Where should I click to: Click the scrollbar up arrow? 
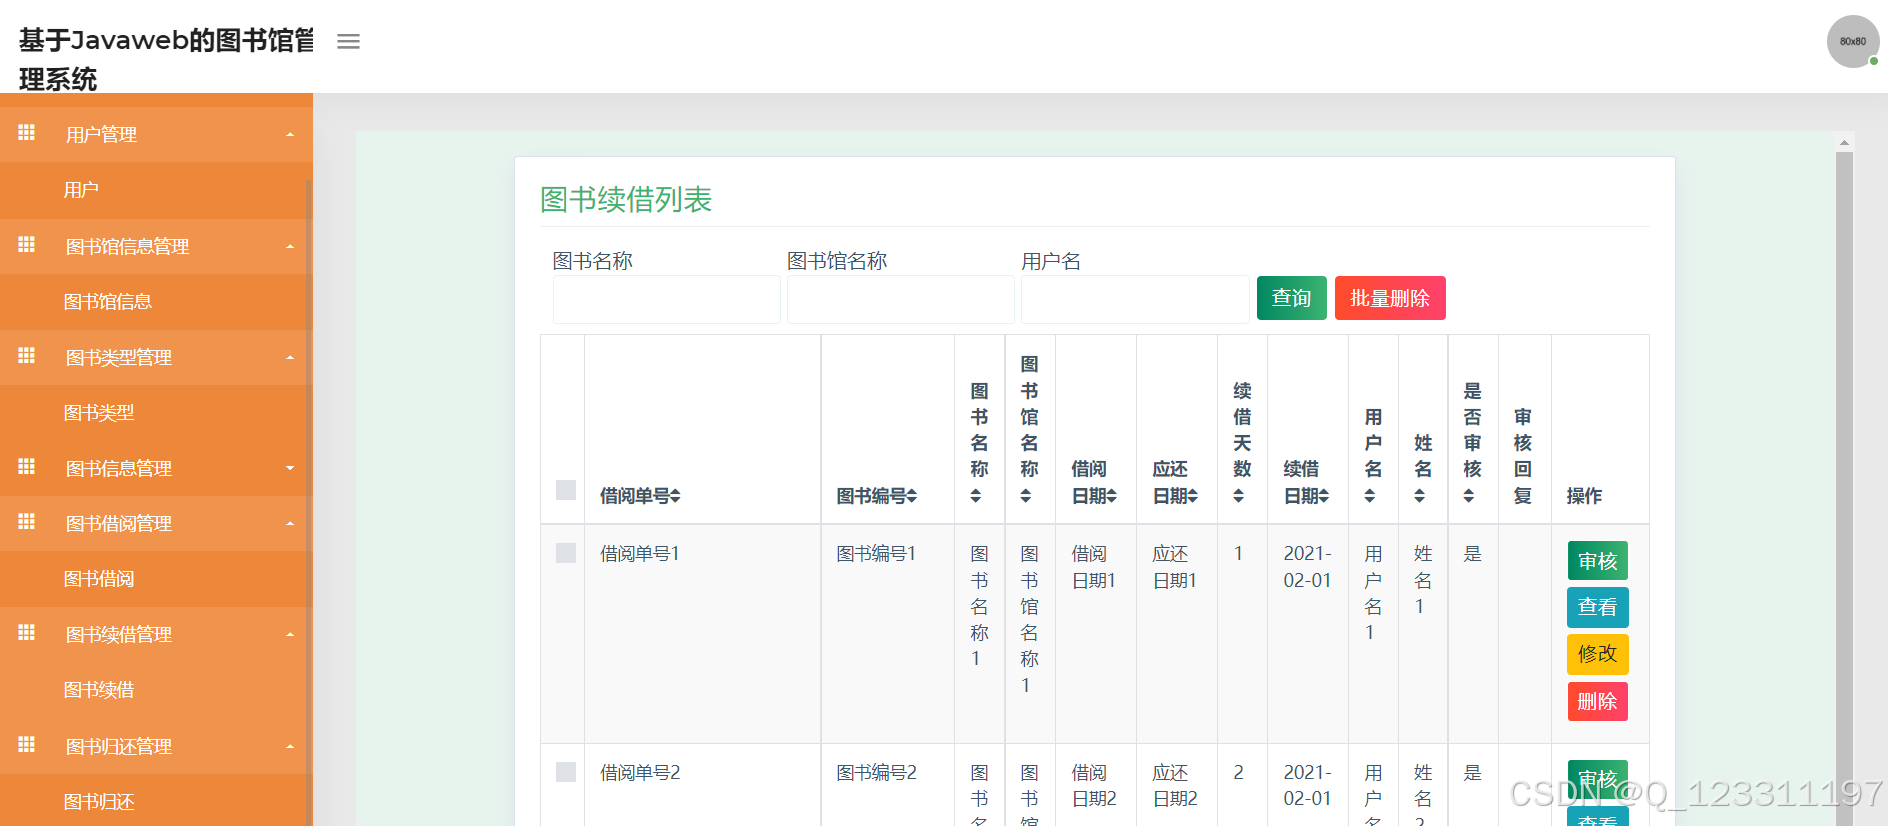[1844, 143]
